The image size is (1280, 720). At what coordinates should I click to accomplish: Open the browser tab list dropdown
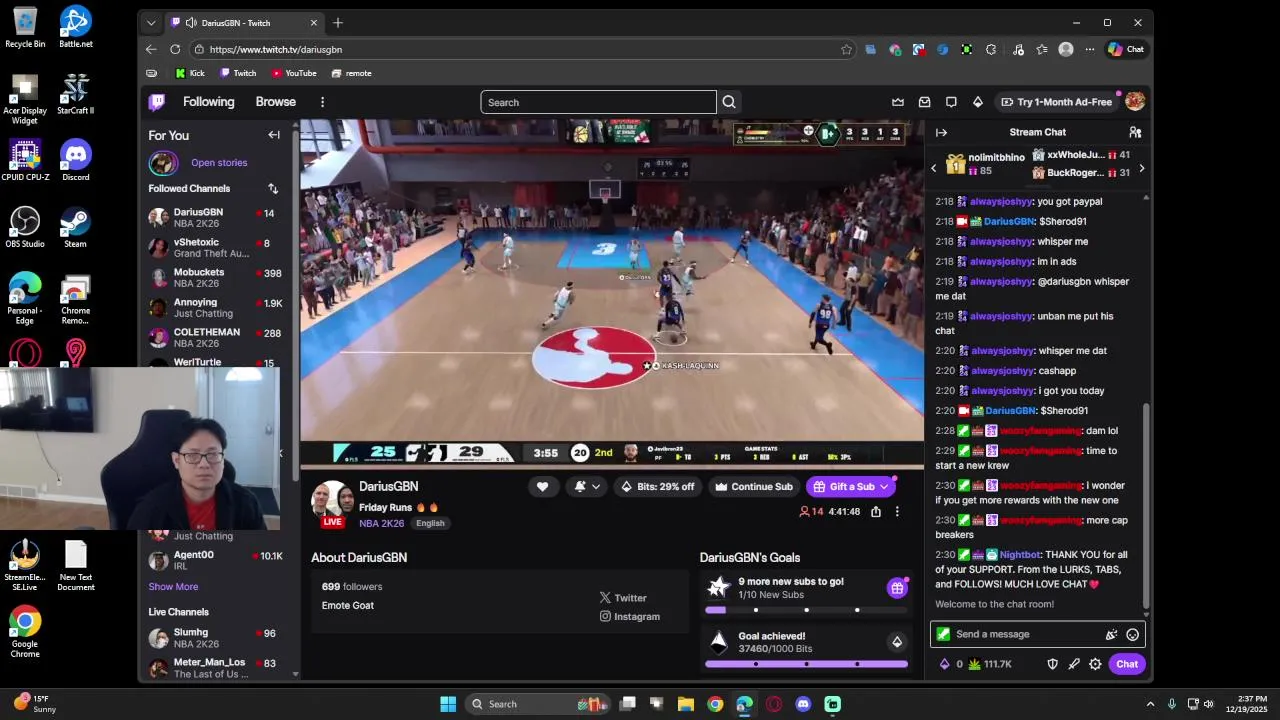(x=151, y=23)
